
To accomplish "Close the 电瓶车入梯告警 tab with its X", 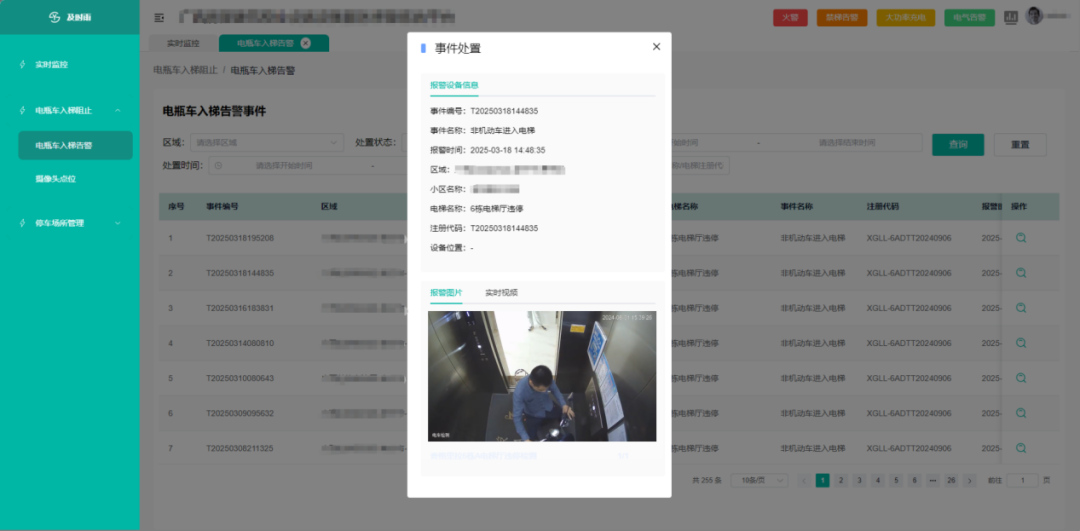I will (305, 43).
